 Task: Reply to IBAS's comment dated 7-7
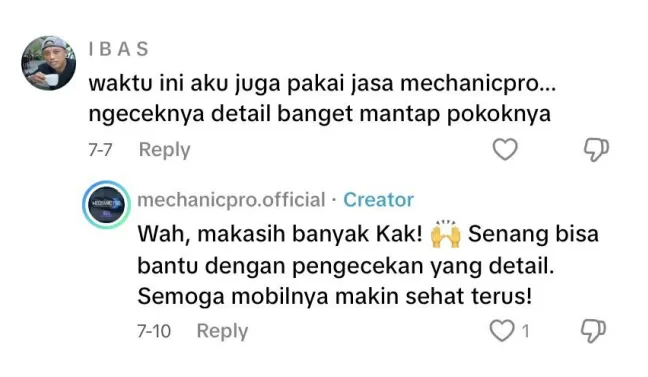(164, 149)
